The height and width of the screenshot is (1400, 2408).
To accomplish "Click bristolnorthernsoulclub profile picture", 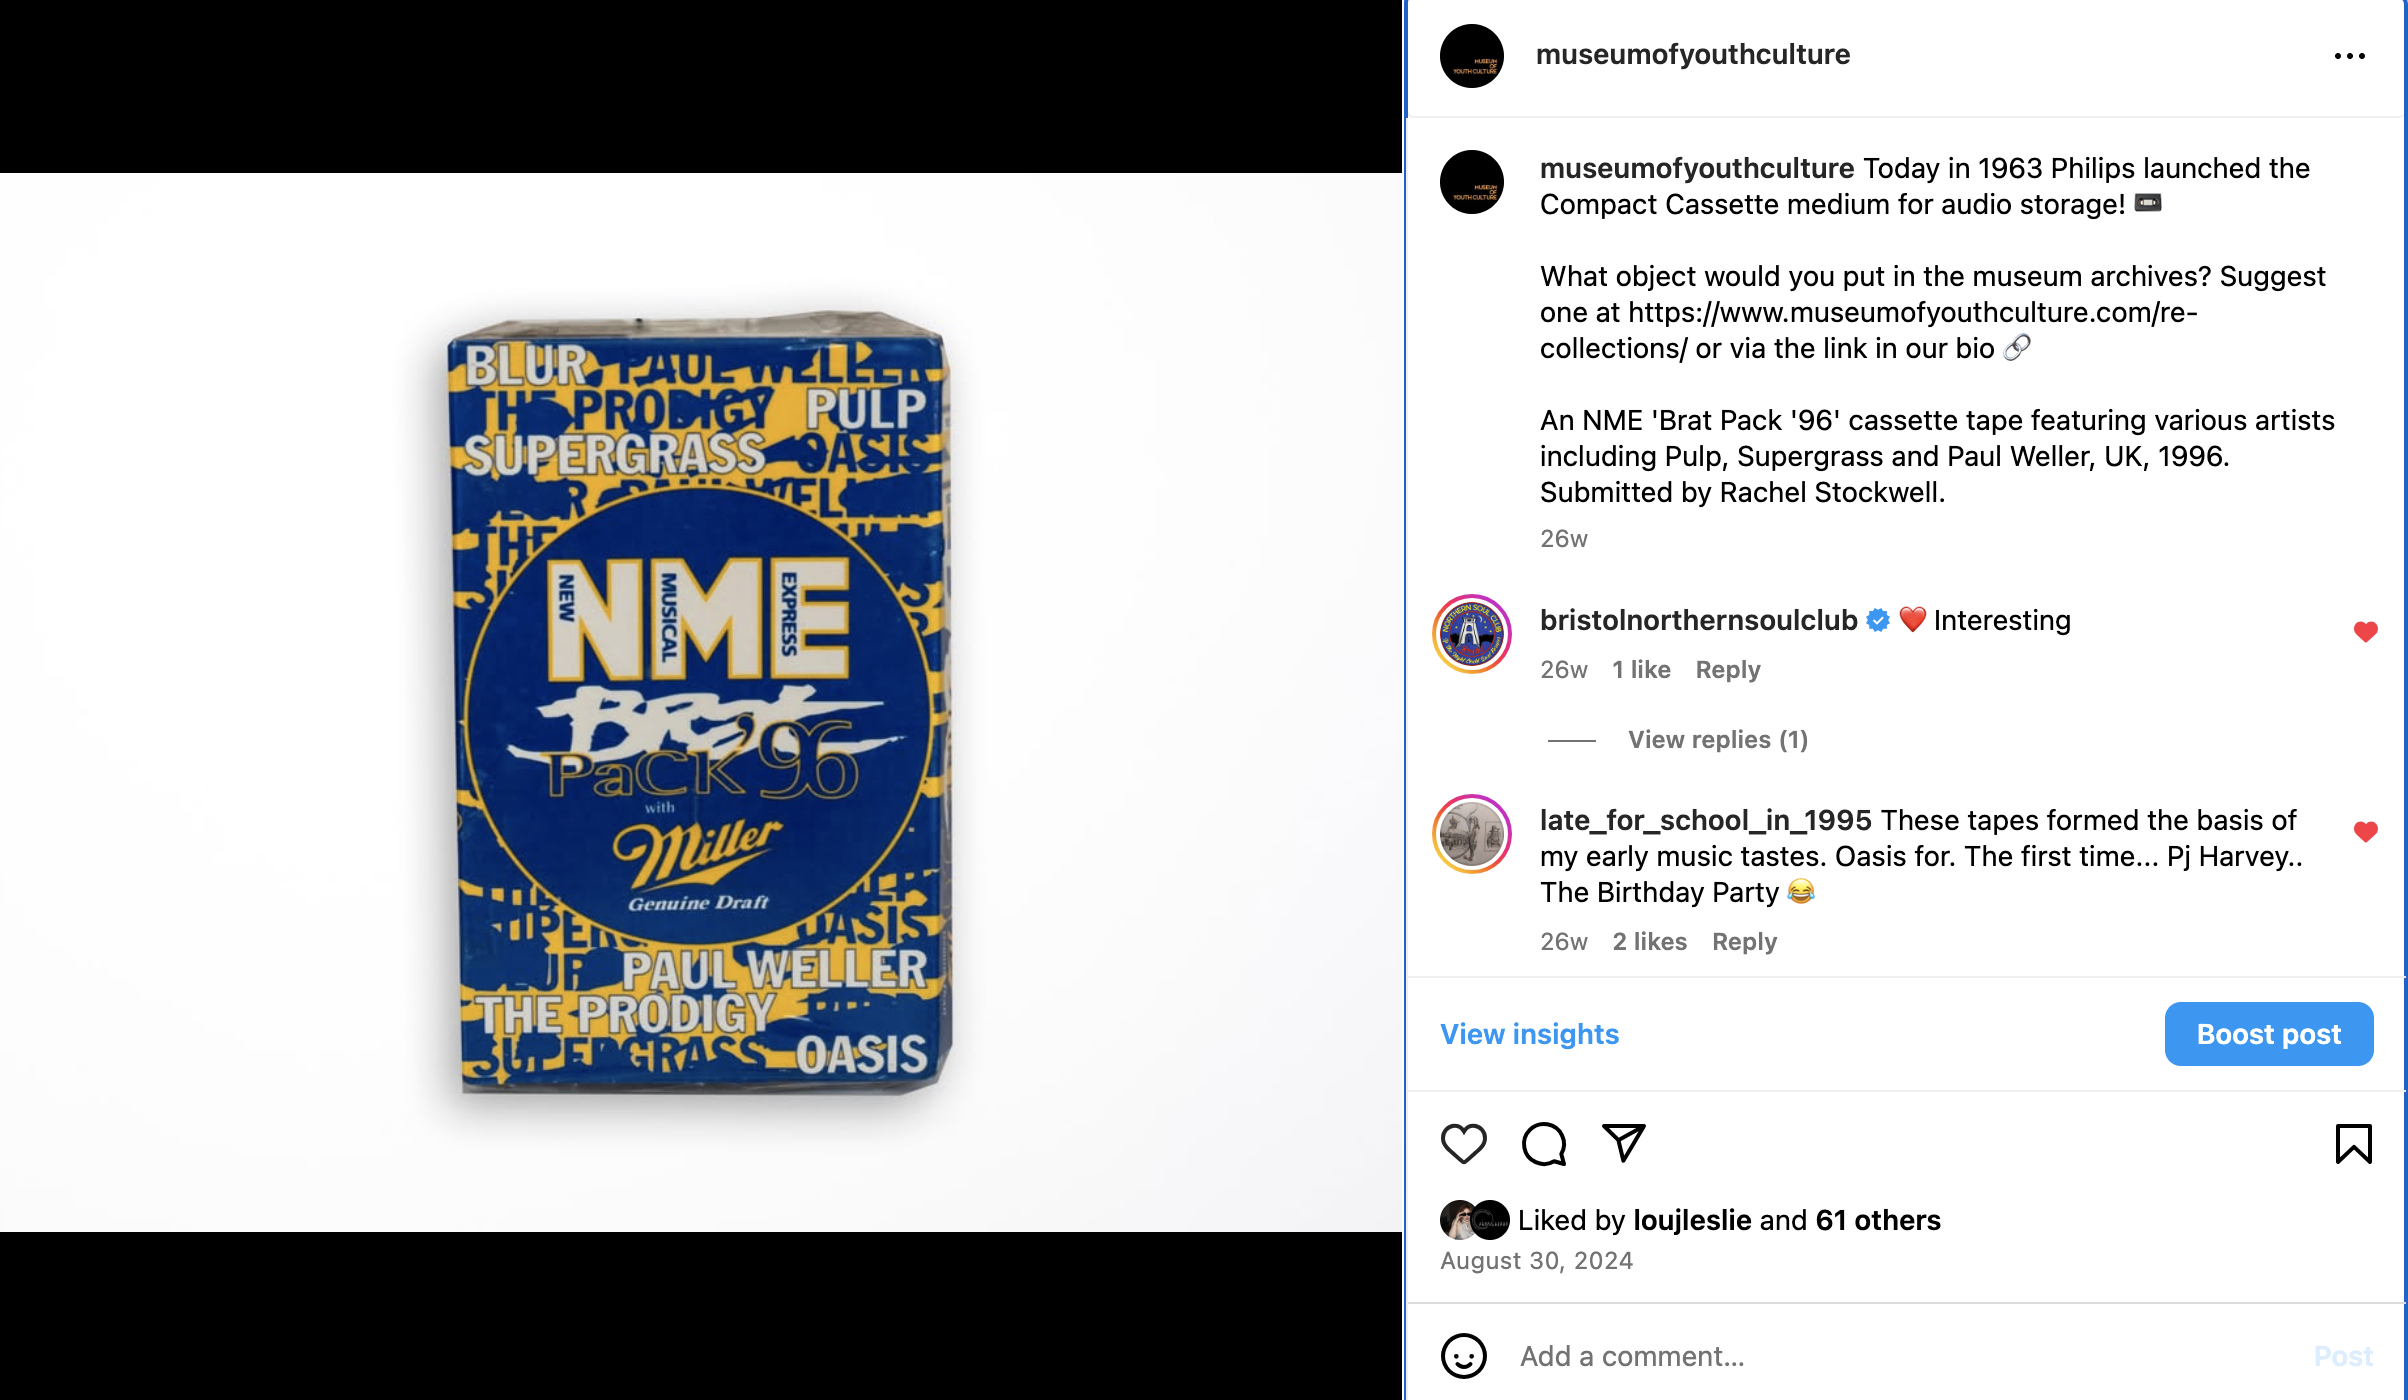I will click(1471, 634).
